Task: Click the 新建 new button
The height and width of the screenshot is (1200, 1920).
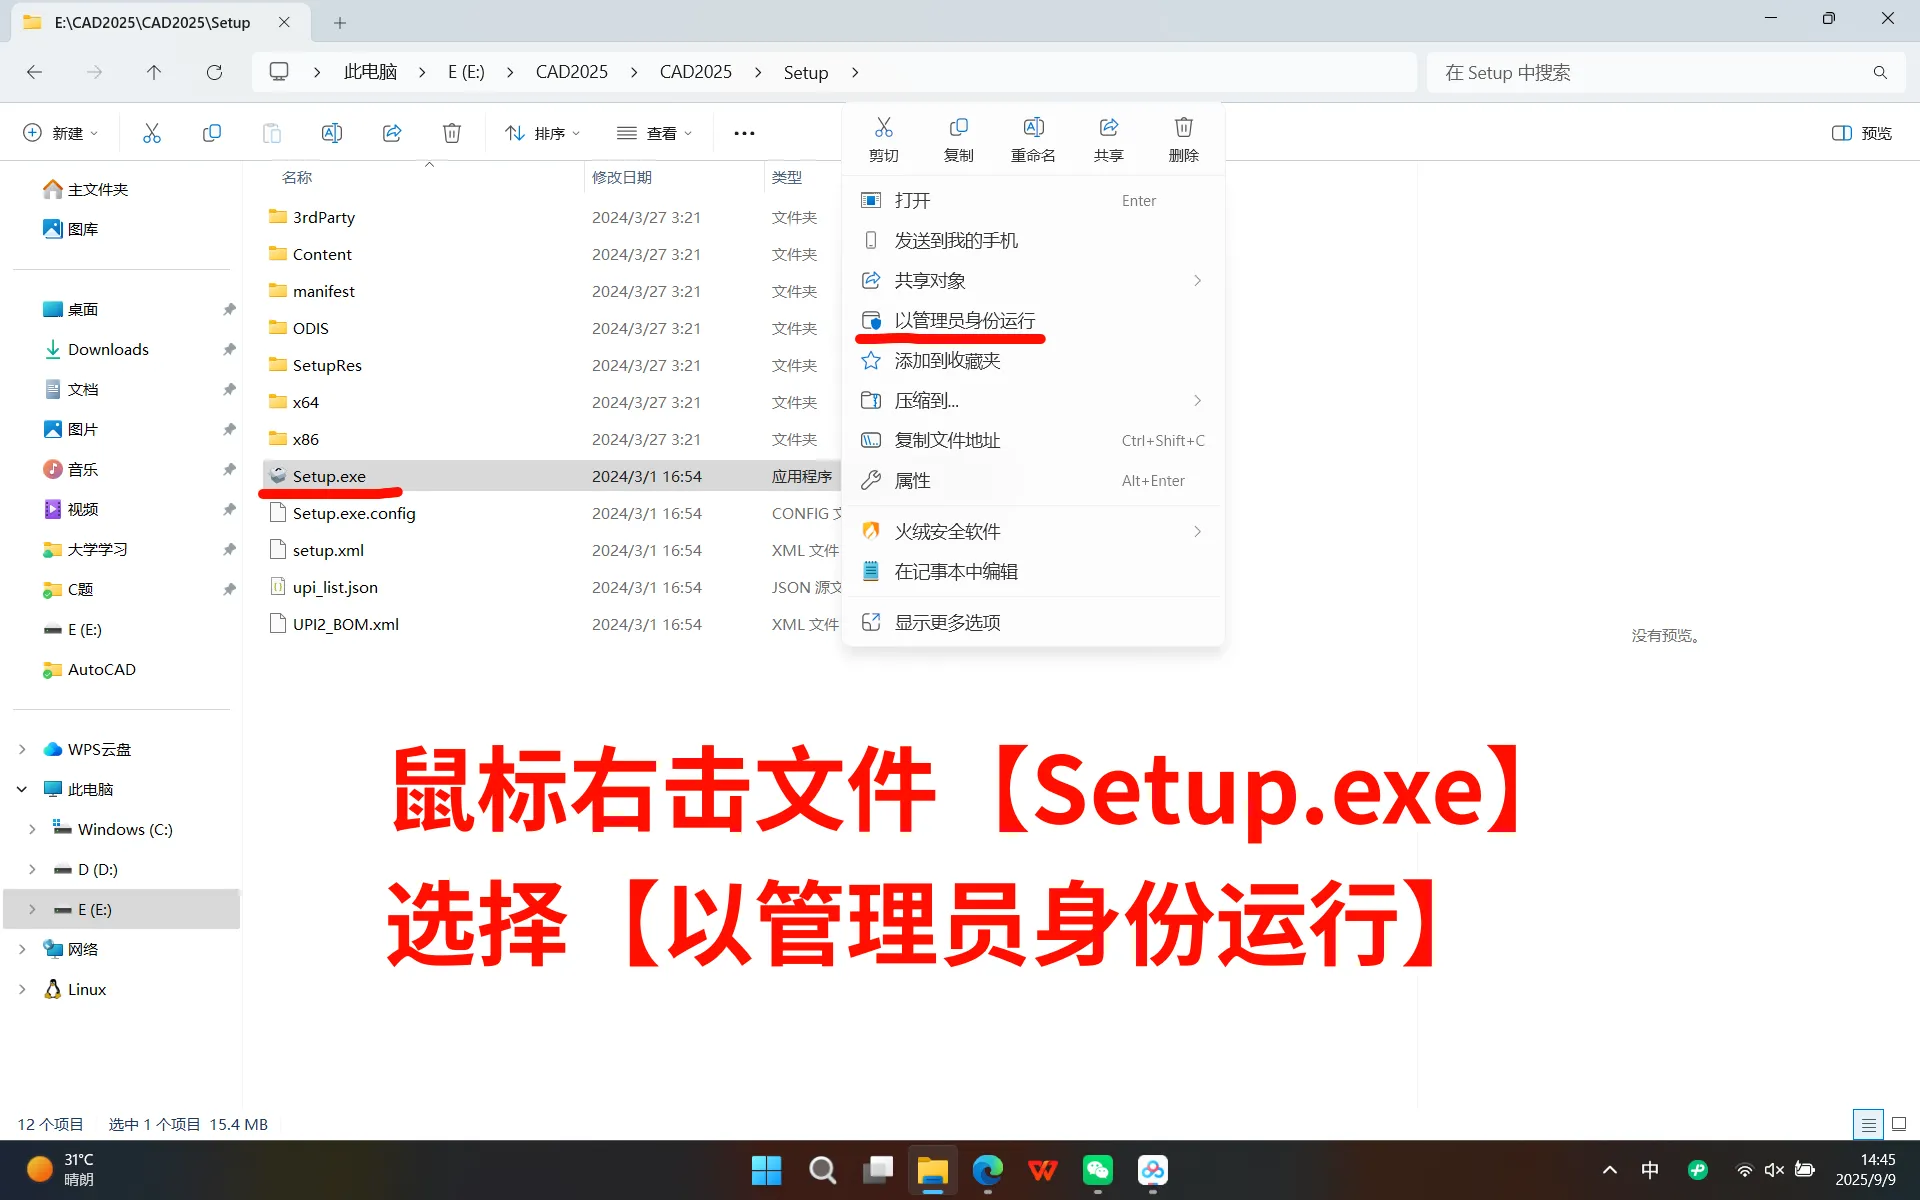Action: [x=60, y=133]
